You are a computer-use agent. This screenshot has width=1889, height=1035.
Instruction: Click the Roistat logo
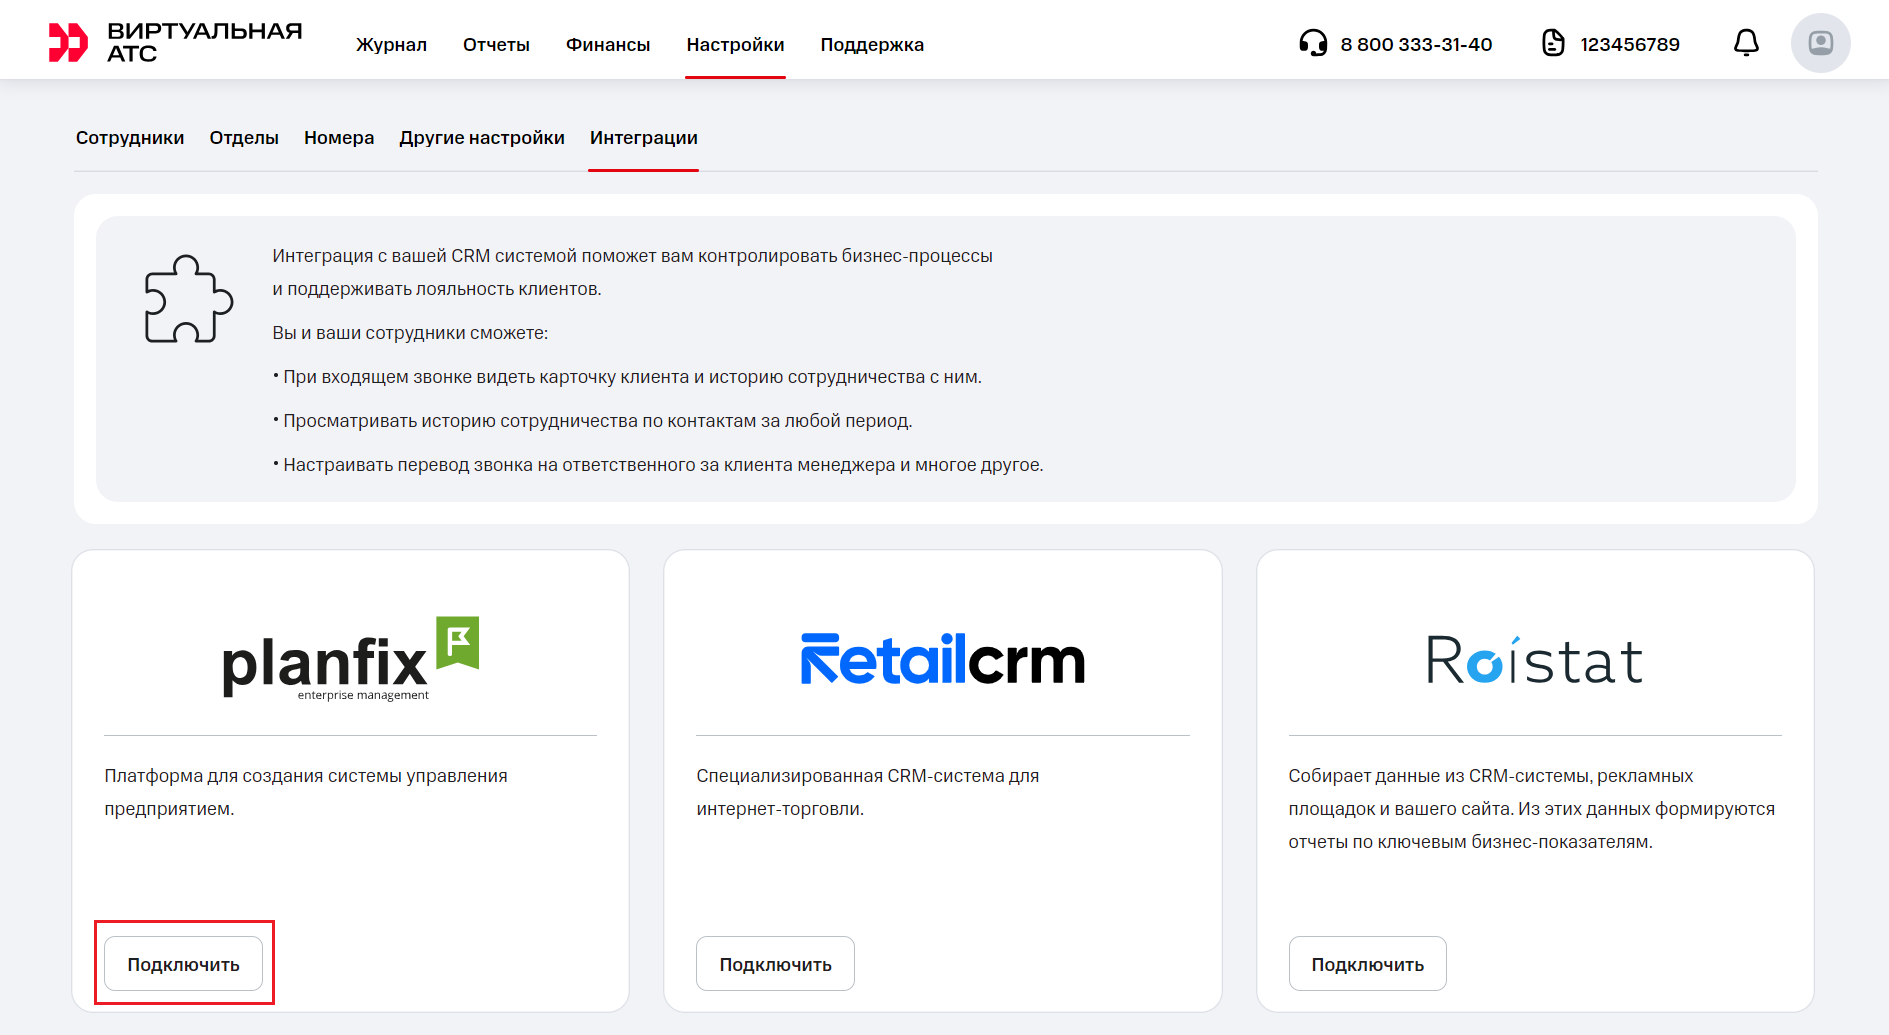(x=1534, y=660)
